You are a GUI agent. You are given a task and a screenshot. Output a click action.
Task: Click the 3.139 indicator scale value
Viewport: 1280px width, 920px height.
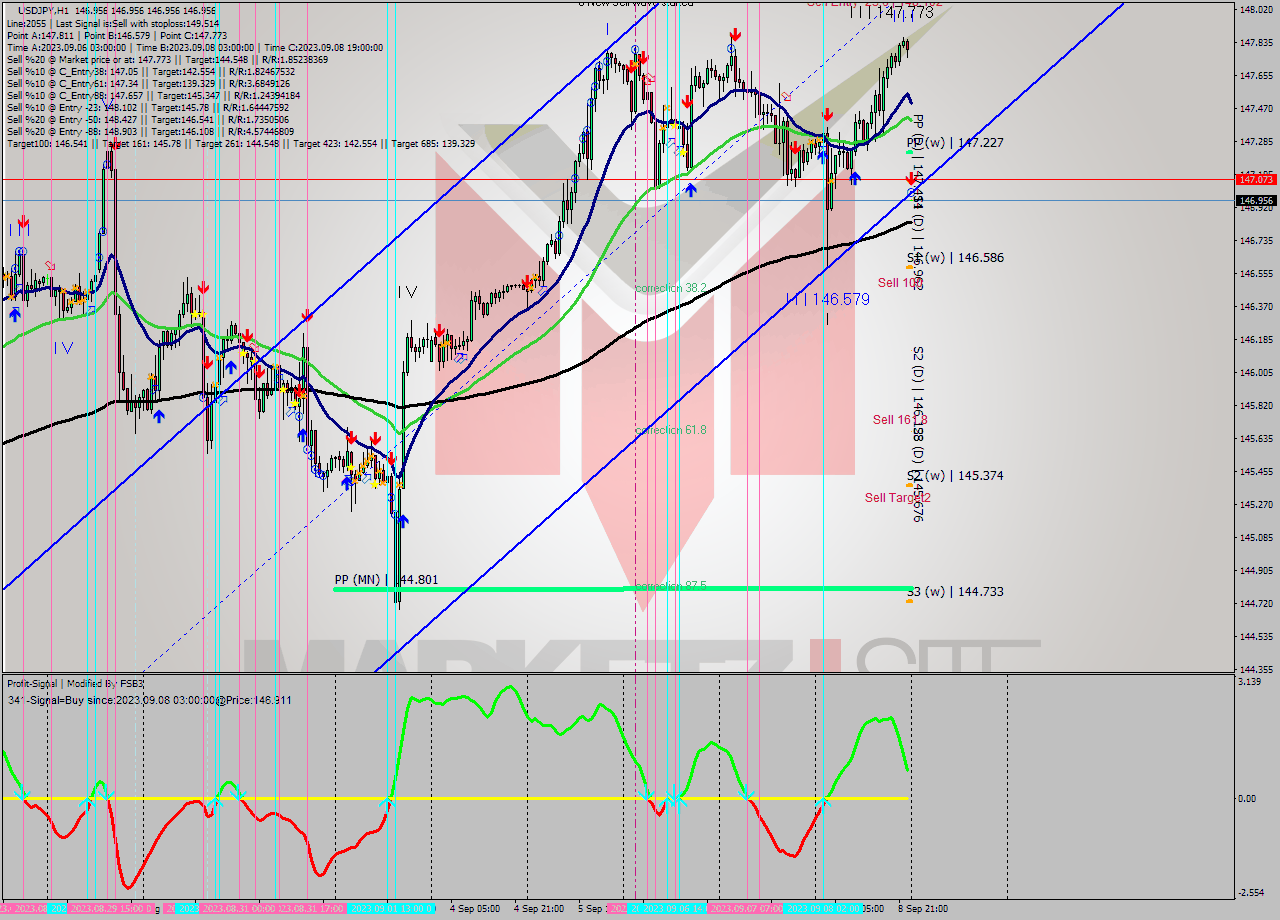[1252, 682]
